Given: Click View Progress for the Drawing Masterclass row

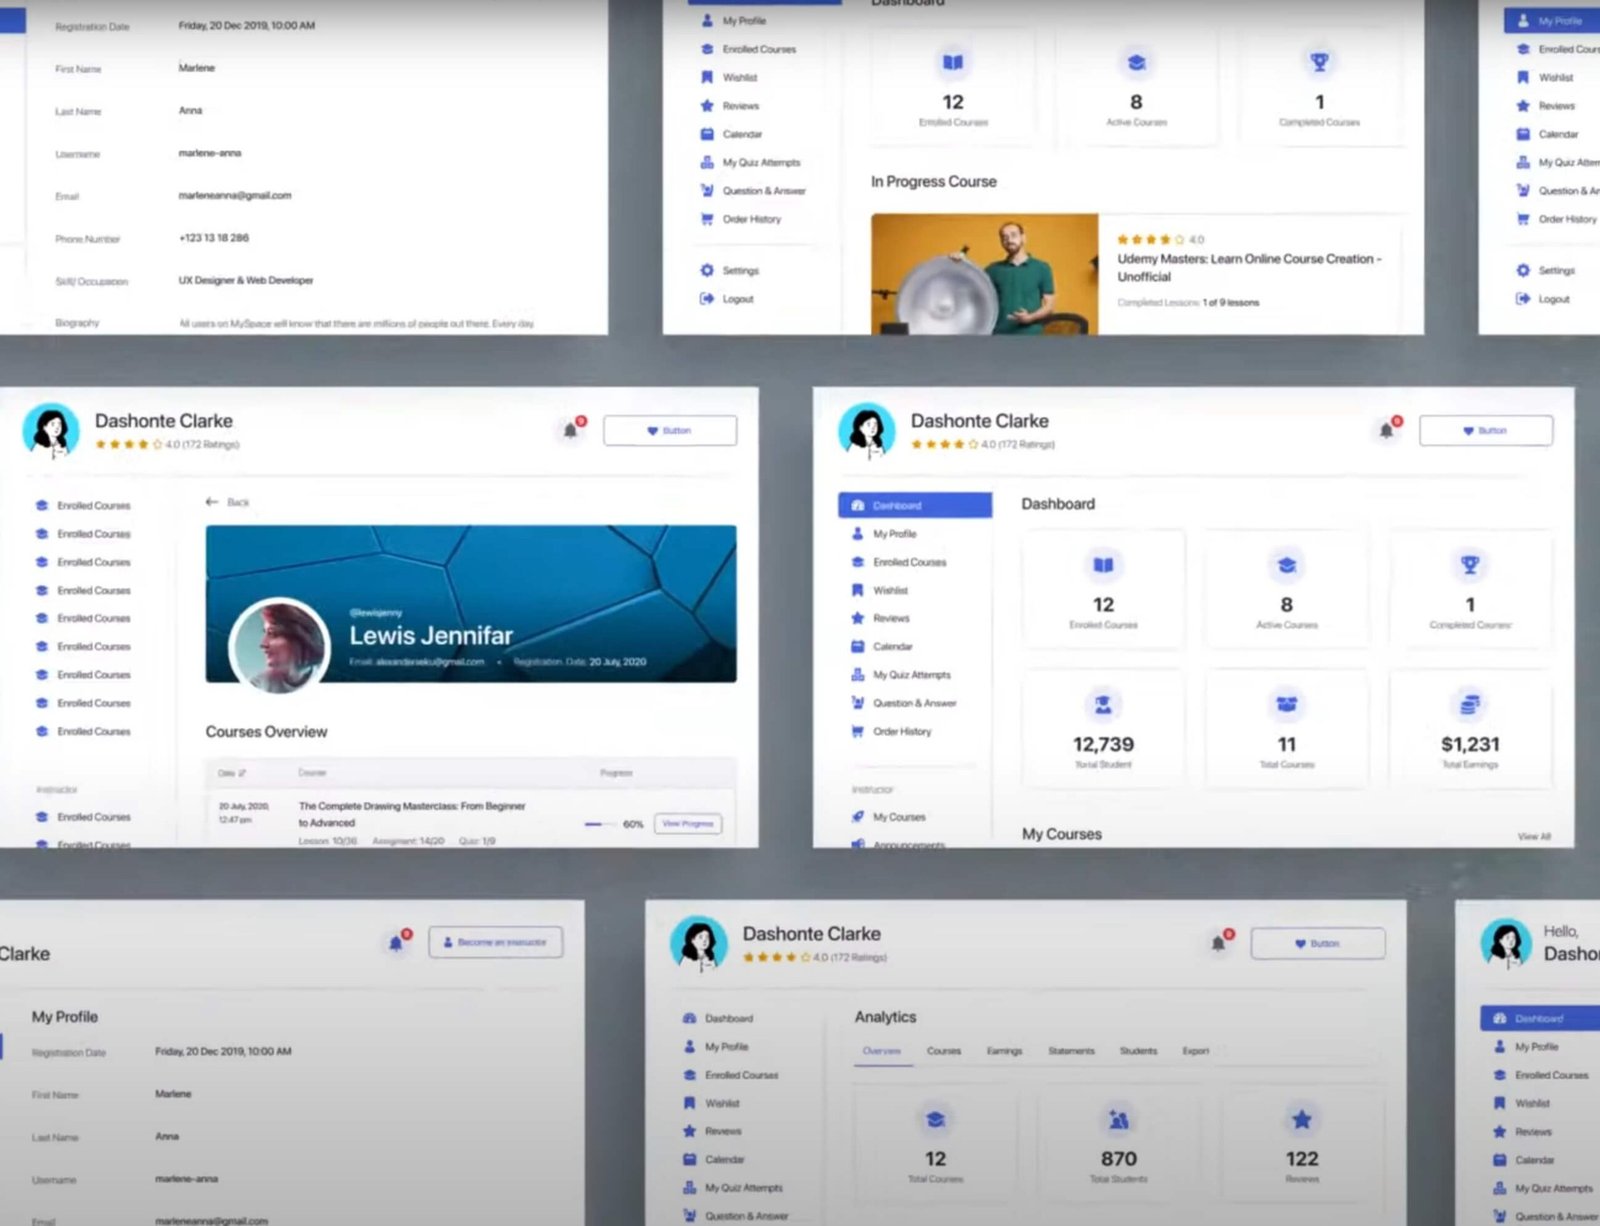Looking at the screenshot, I should [x=688, y=824].
